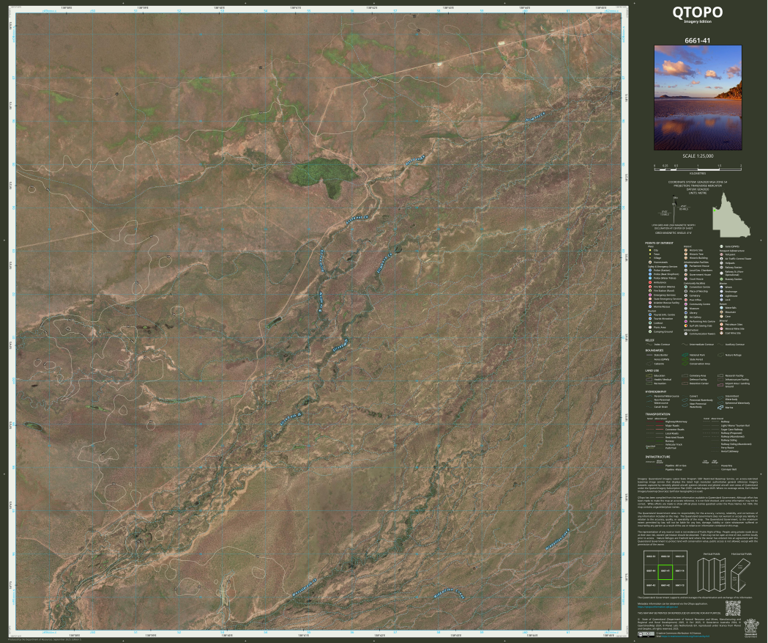Click the vertical folds diagram
Screen dimensions: 768x643
pyautogui.click(x=712, y=575)
